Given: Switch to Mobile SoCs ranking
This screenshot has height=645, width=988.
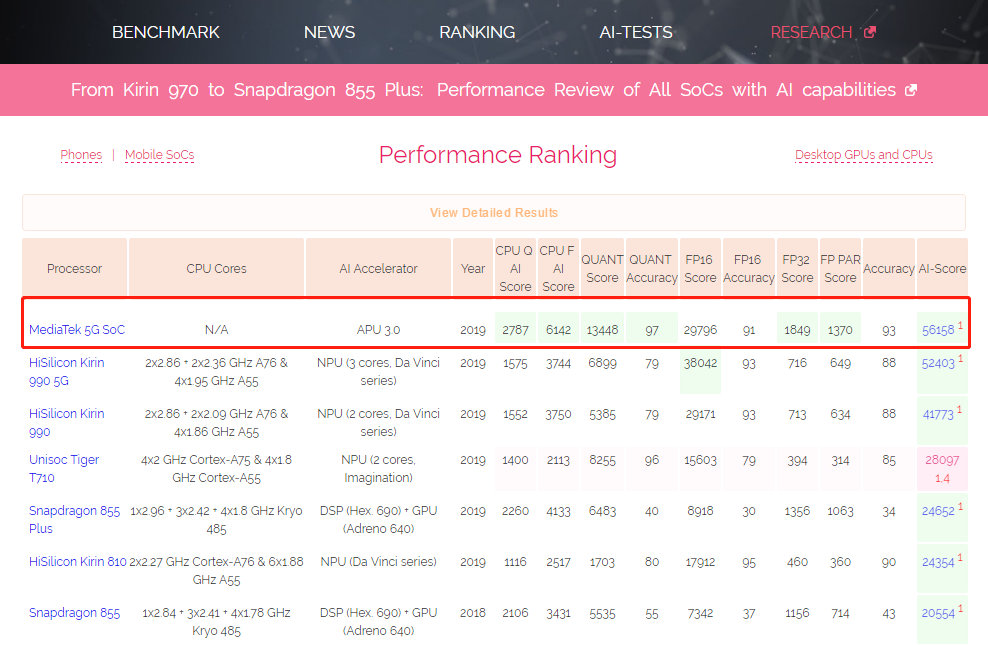Looking at the screenshot, I should 159,155.
